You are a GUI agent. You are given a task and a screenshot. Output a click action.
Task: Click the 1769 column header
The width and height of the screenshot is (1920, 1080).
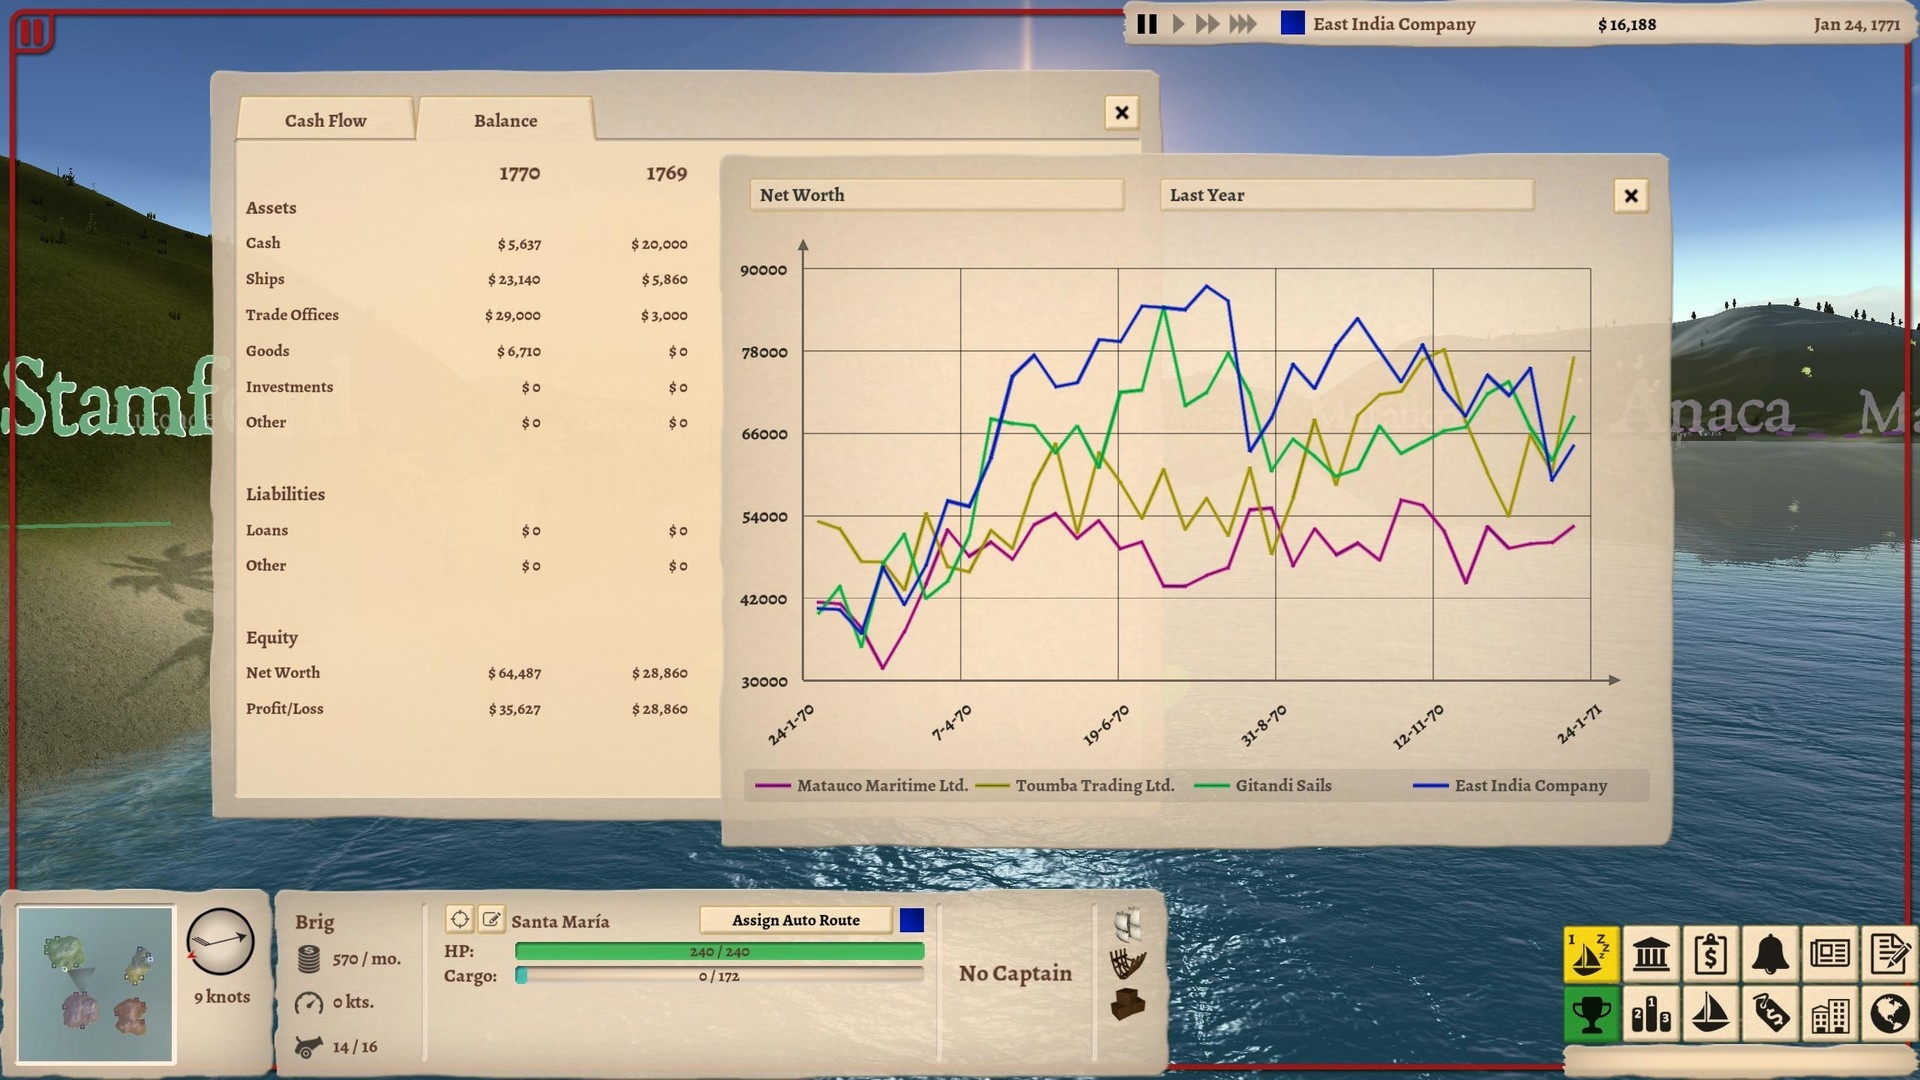[x=667, y=173]
